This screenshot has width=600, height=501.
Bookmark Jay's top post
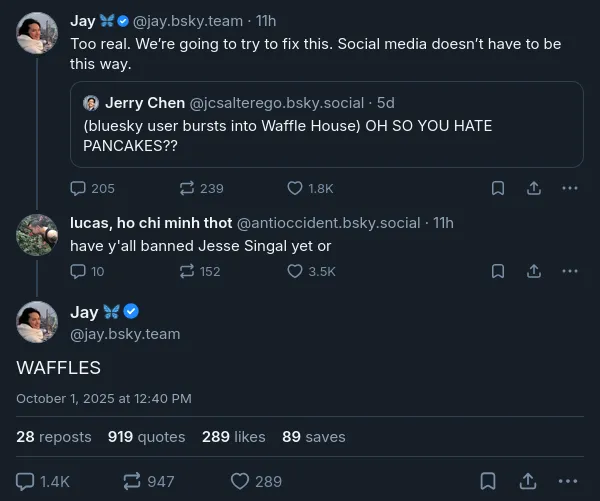498,188
